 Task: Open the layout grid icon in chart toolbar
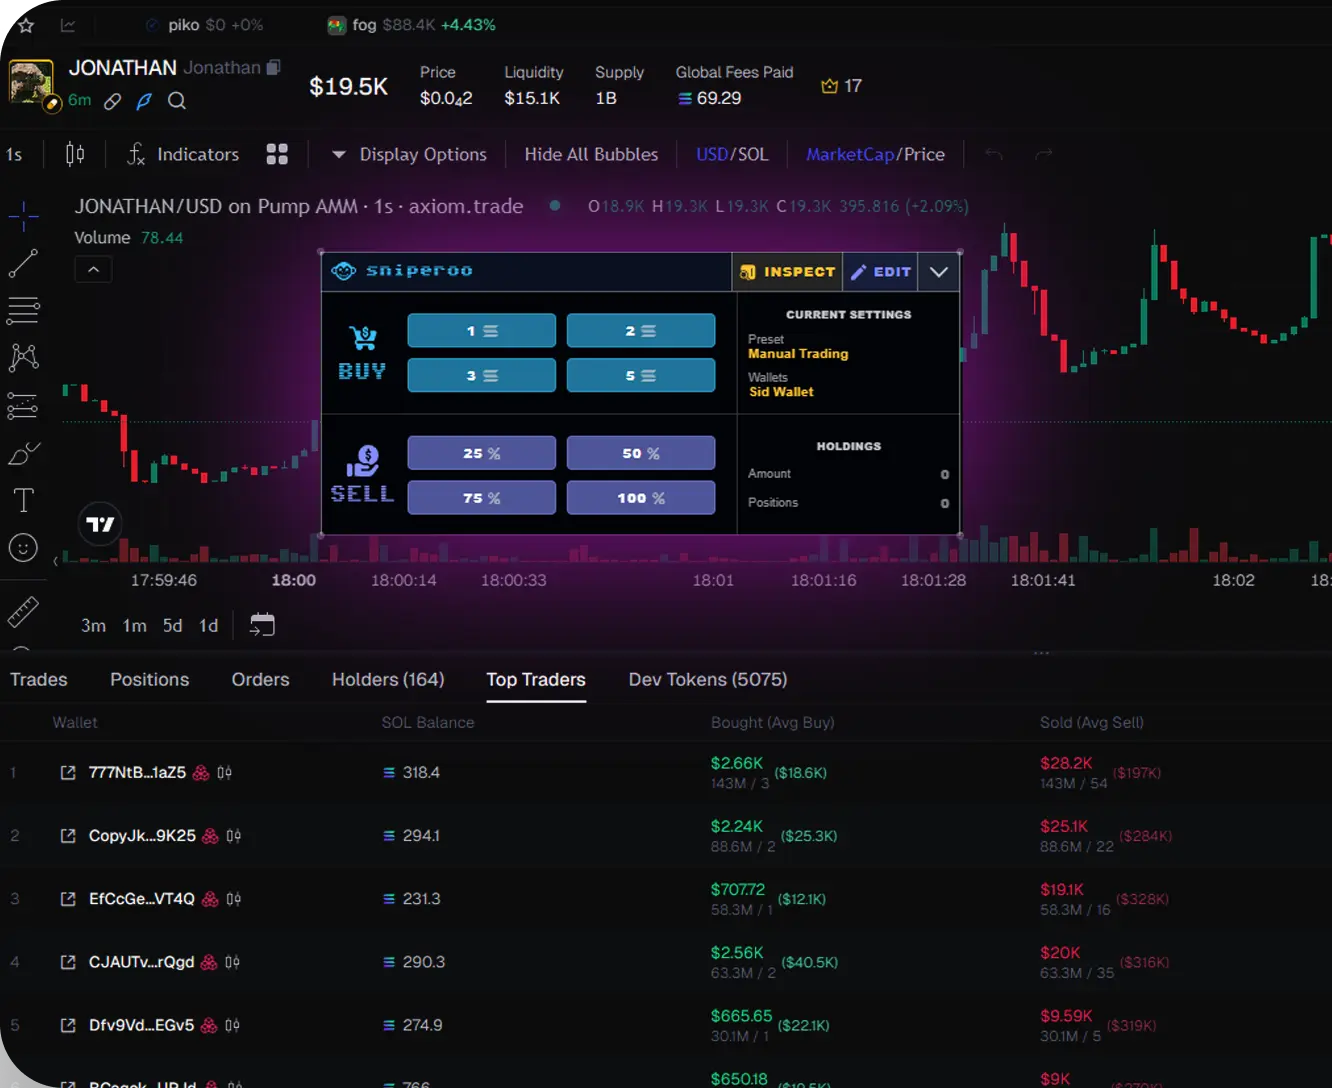[277, 154]
